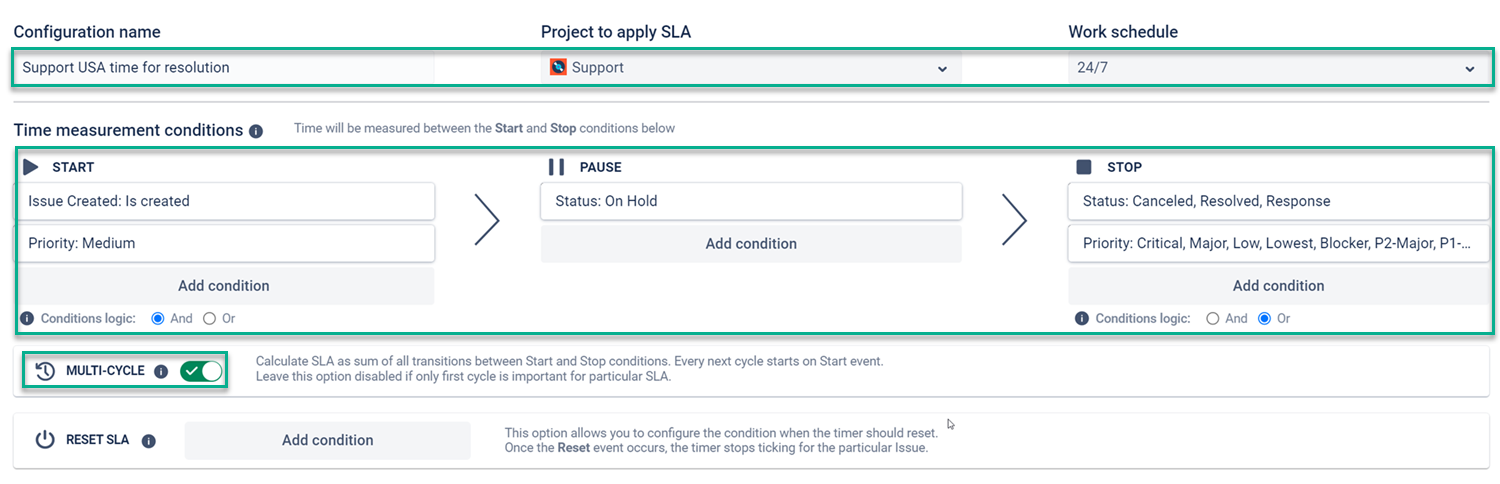The image size is (1500, 484).
Task: Click info icon by Start conditions logic
Action: (27, 319)
